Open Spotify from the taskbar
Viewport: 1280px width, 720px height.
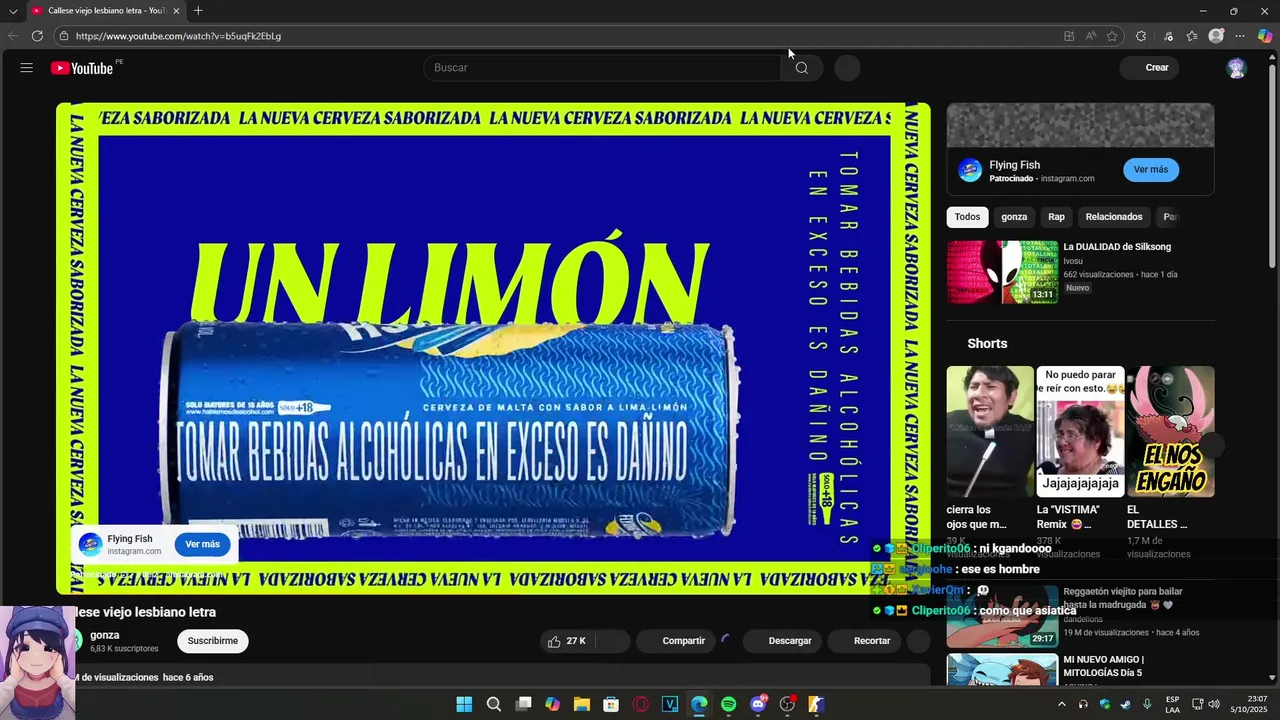(728, 704)
